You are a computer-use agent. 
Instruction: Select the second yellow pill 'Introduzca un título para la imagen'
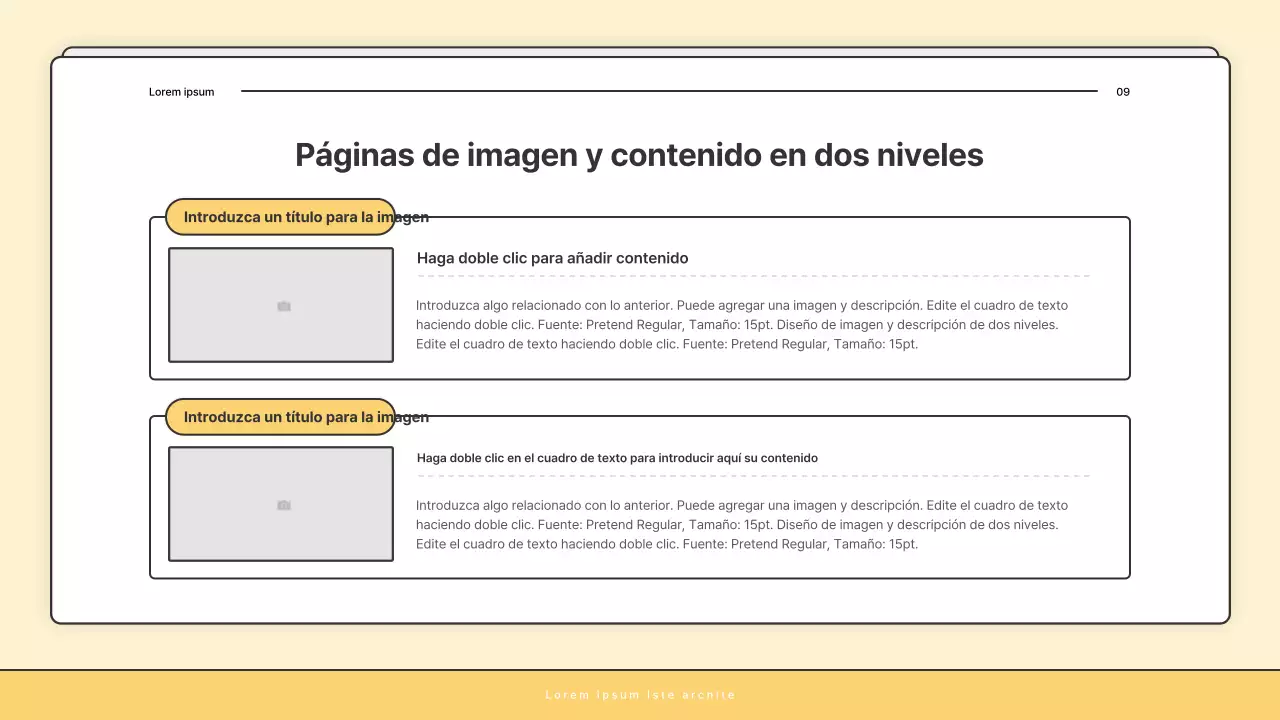278,417
